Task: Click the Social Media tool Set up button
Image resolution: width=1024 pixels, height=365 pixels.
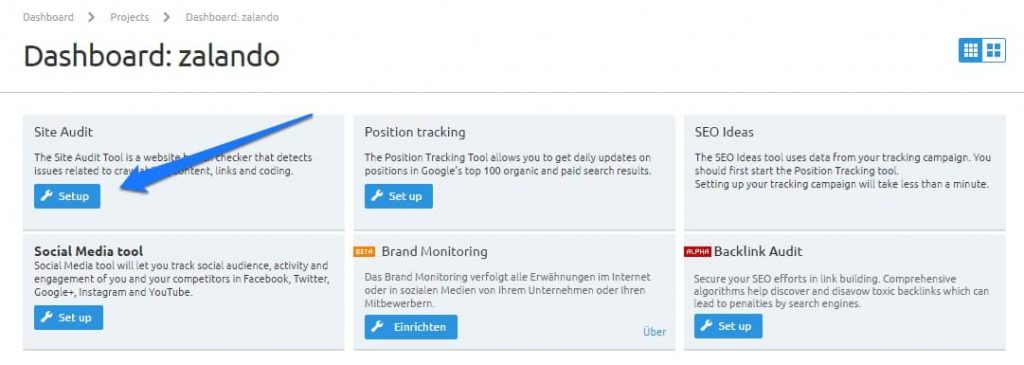Action: pos(69,318)
